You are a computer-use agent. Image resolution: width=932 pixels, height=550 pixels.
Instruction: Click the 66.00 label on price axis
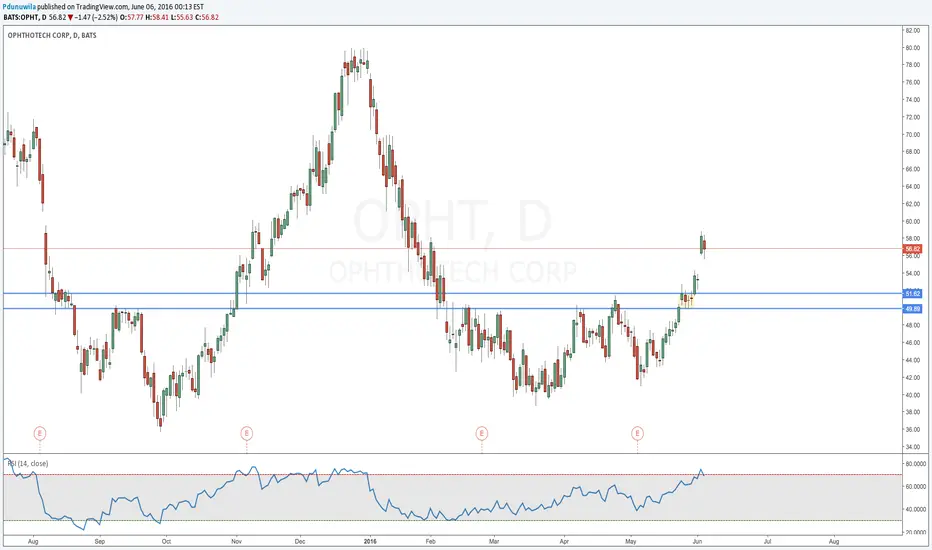[912, 169]
